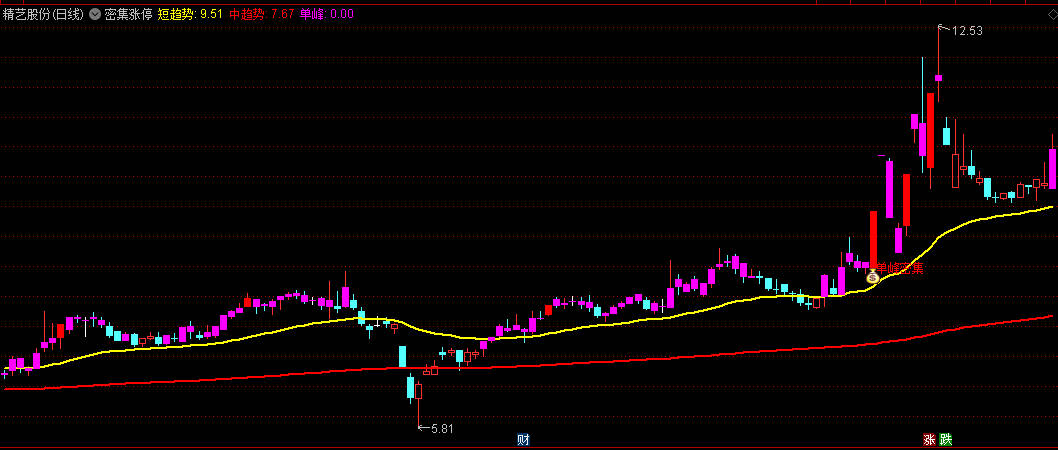
Task: Click the diamond icon at chart top-right
Action: coord(1051,14)
